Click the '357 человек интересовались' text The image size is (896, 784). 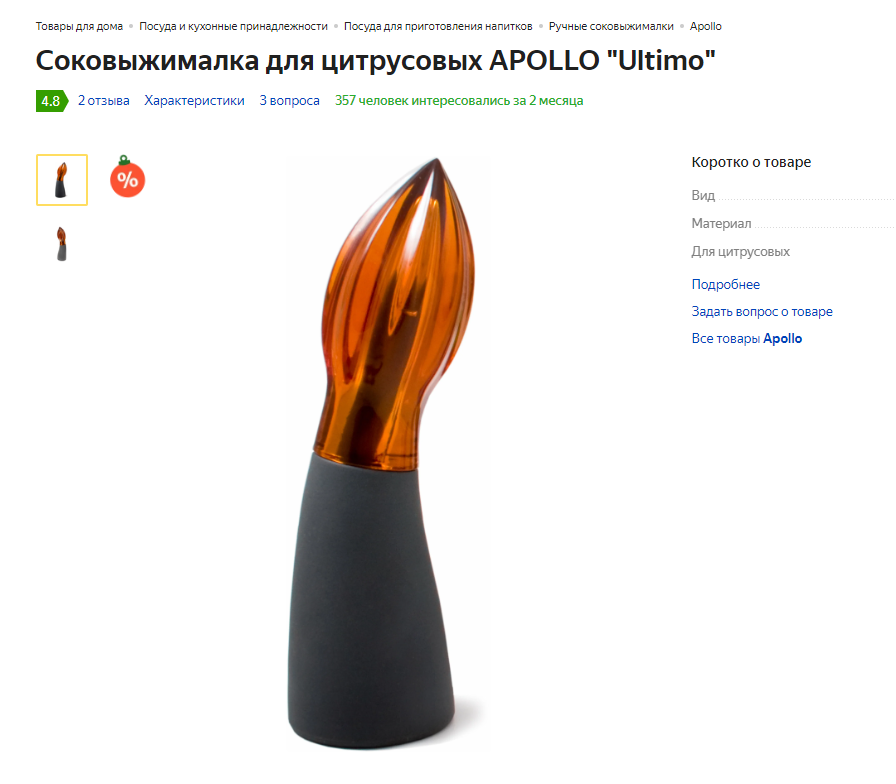click(x=459, y=101)
